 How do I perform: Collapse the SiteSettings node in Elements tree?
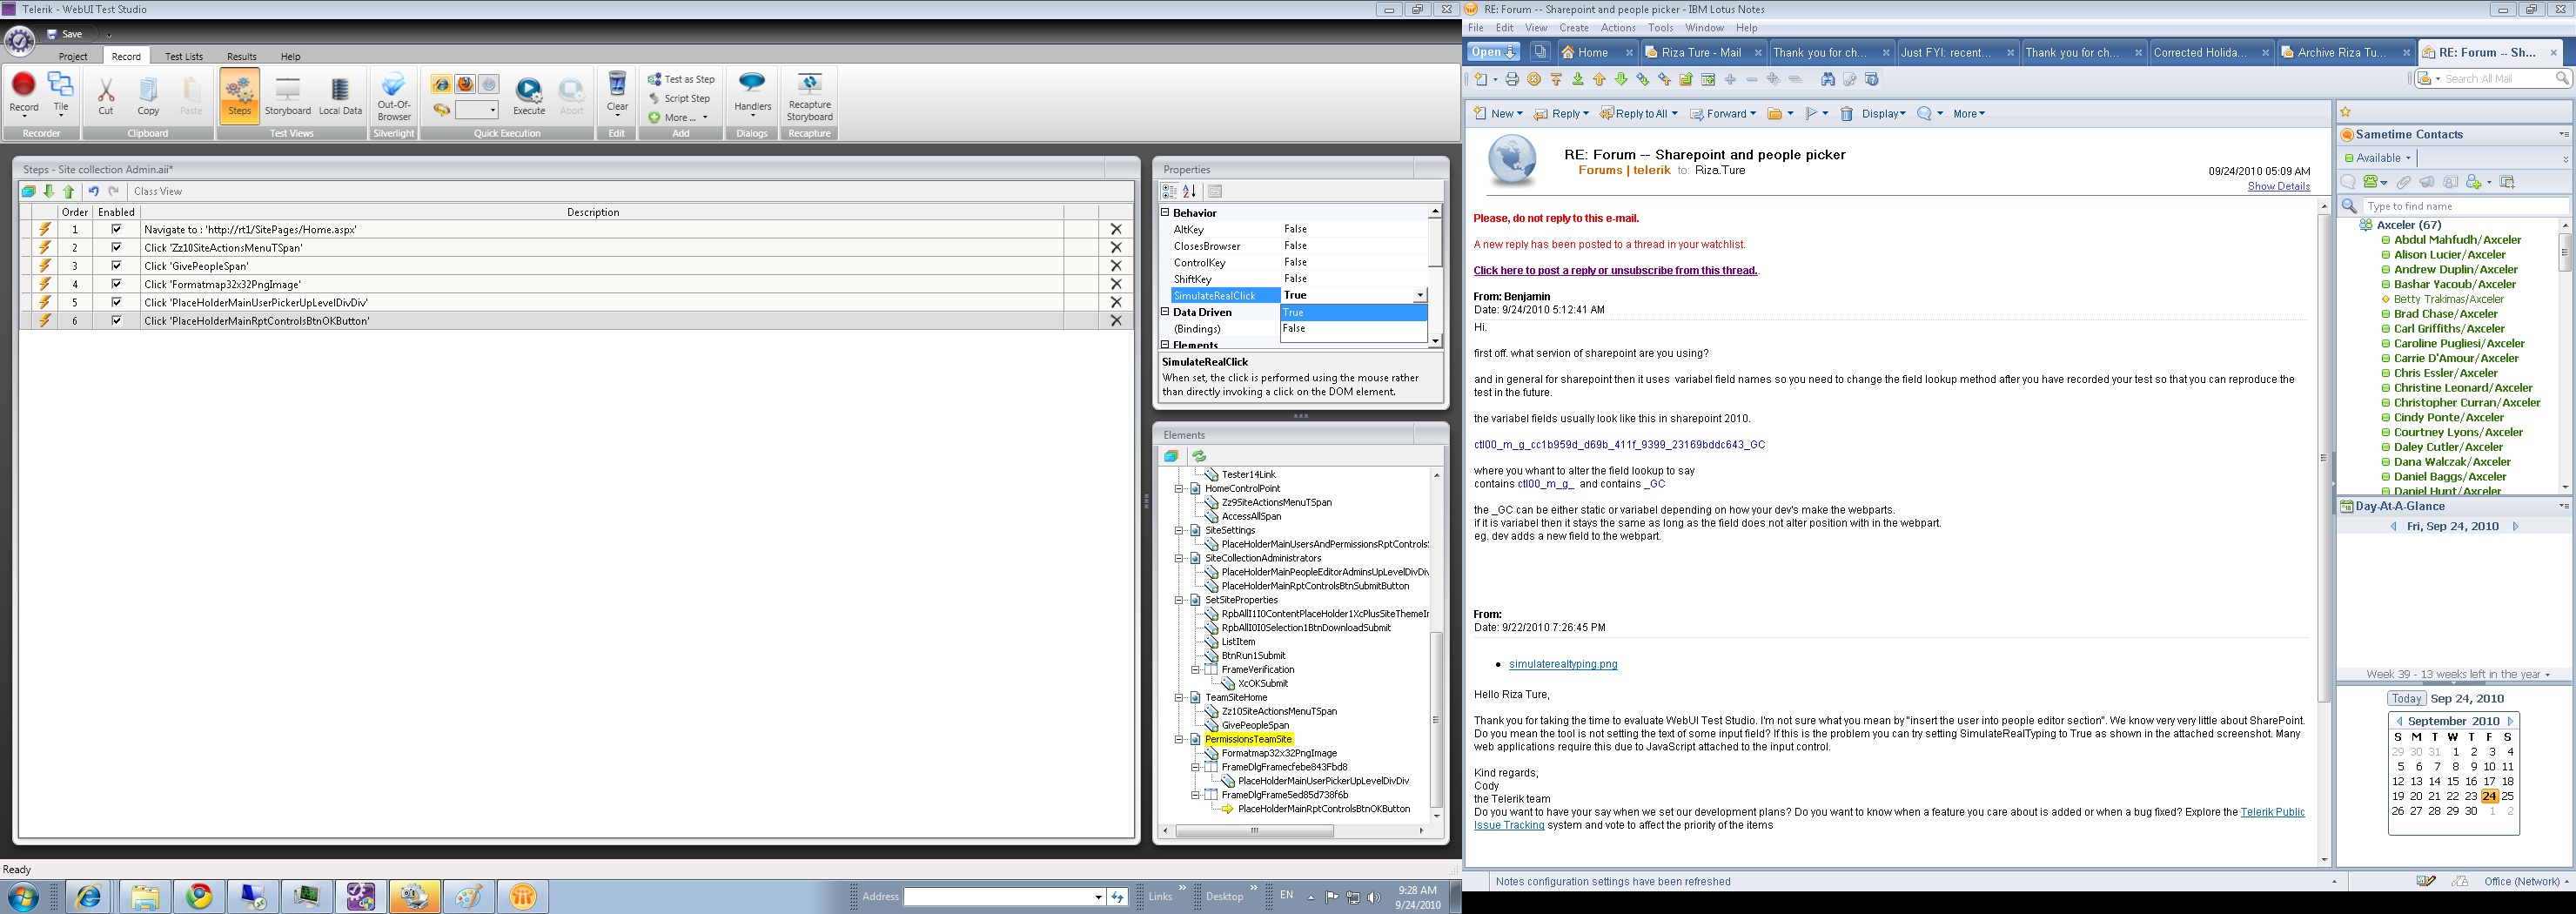(x=1179, y=531)
